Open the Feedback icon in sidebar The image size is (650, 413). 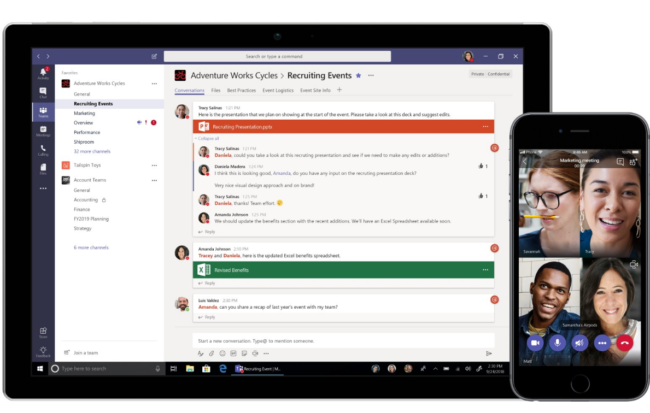tap(43, 352)
